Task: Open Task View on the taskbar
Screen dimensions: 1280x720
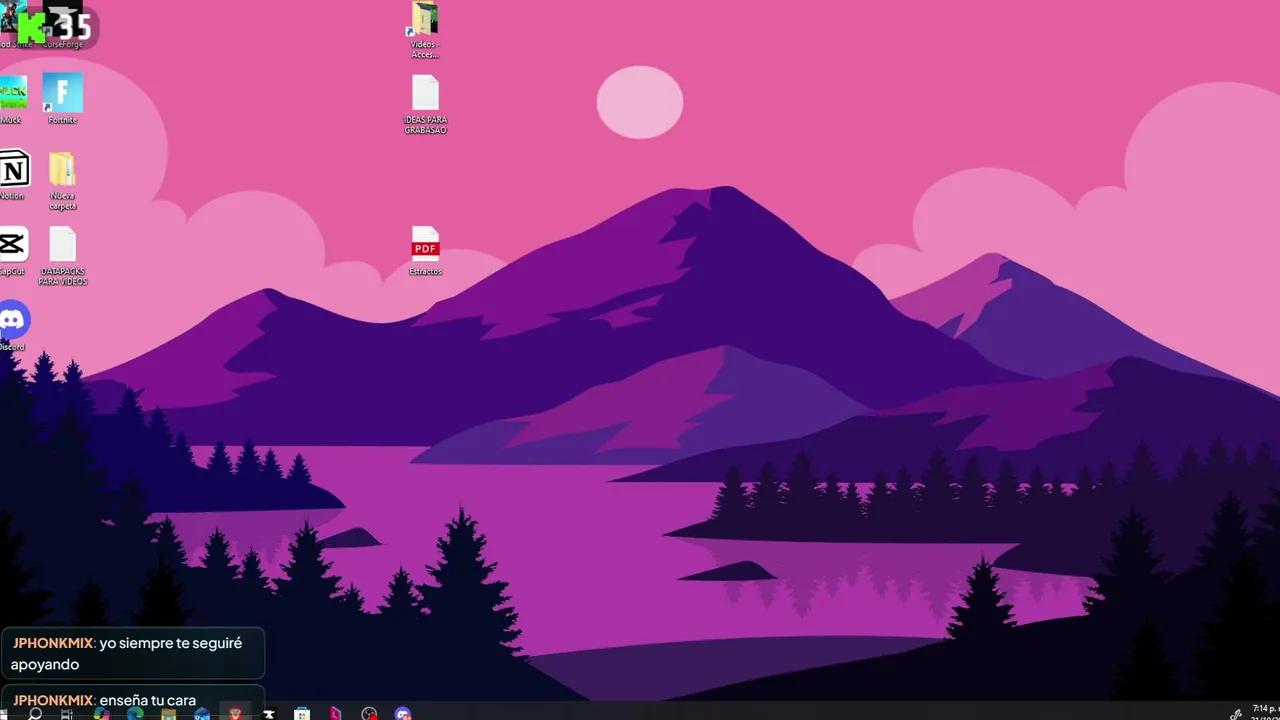Action: 67,713
